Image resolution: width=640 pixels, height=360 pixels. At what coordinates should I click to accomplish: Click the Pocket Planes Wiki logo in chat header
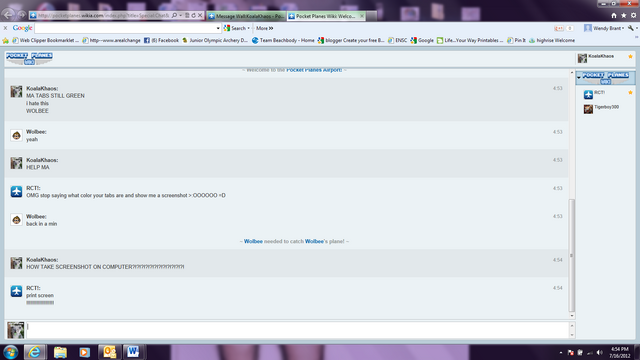tap(29, 59)
